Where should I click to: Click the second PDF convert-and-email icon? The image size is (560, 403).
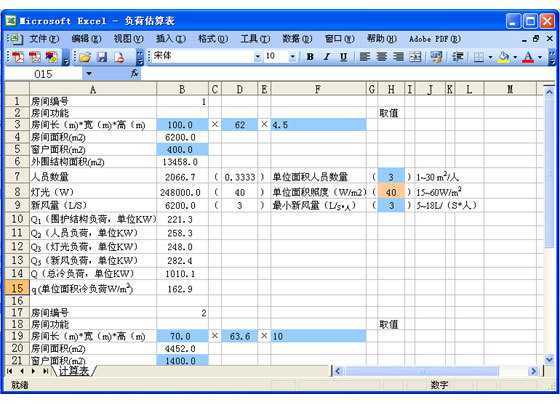(35, 57)
